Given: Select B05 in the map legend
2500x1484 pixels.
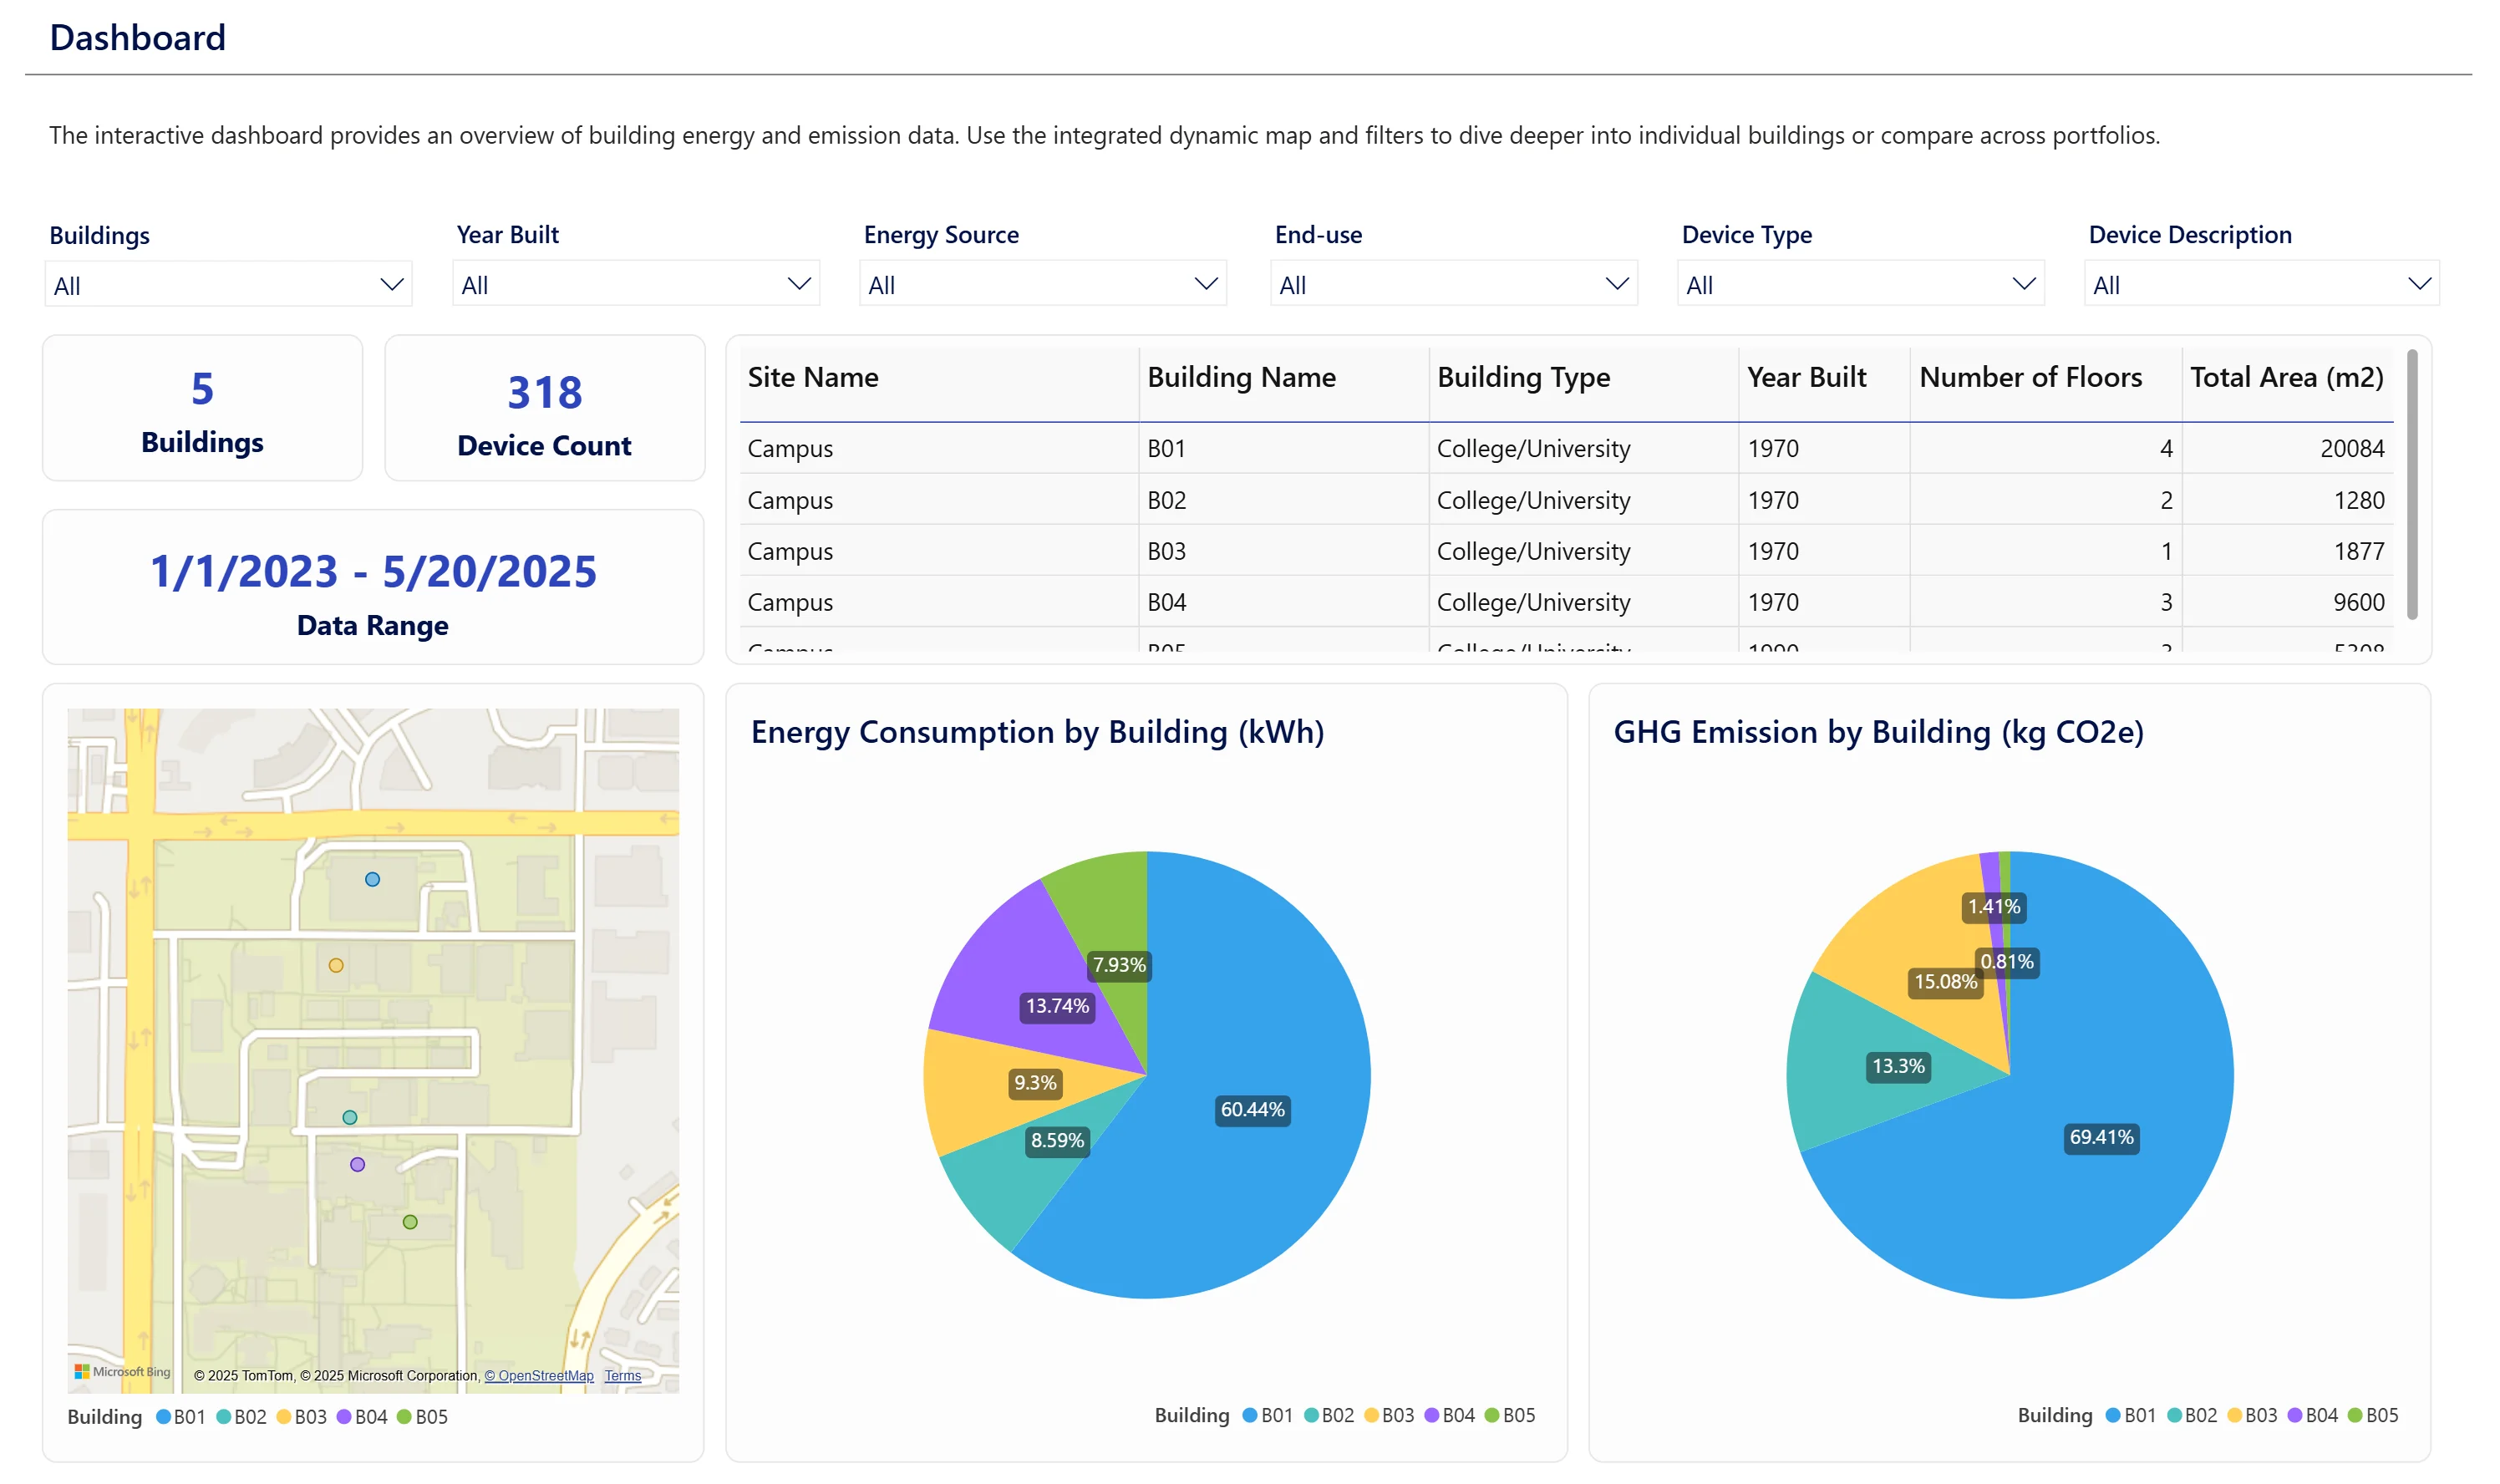Looking at the screenshot, I should (423, 1418).
